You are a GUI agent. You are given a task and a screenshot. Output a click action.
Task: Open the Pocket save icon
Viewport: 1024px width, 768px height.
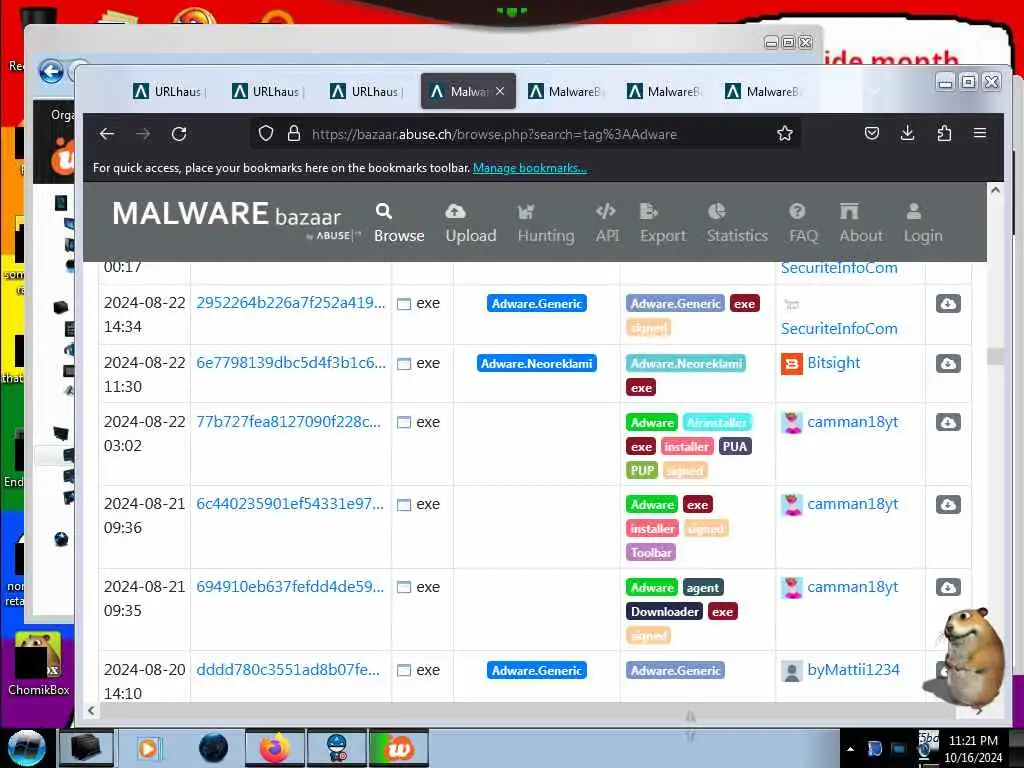(x=872, y=134)
